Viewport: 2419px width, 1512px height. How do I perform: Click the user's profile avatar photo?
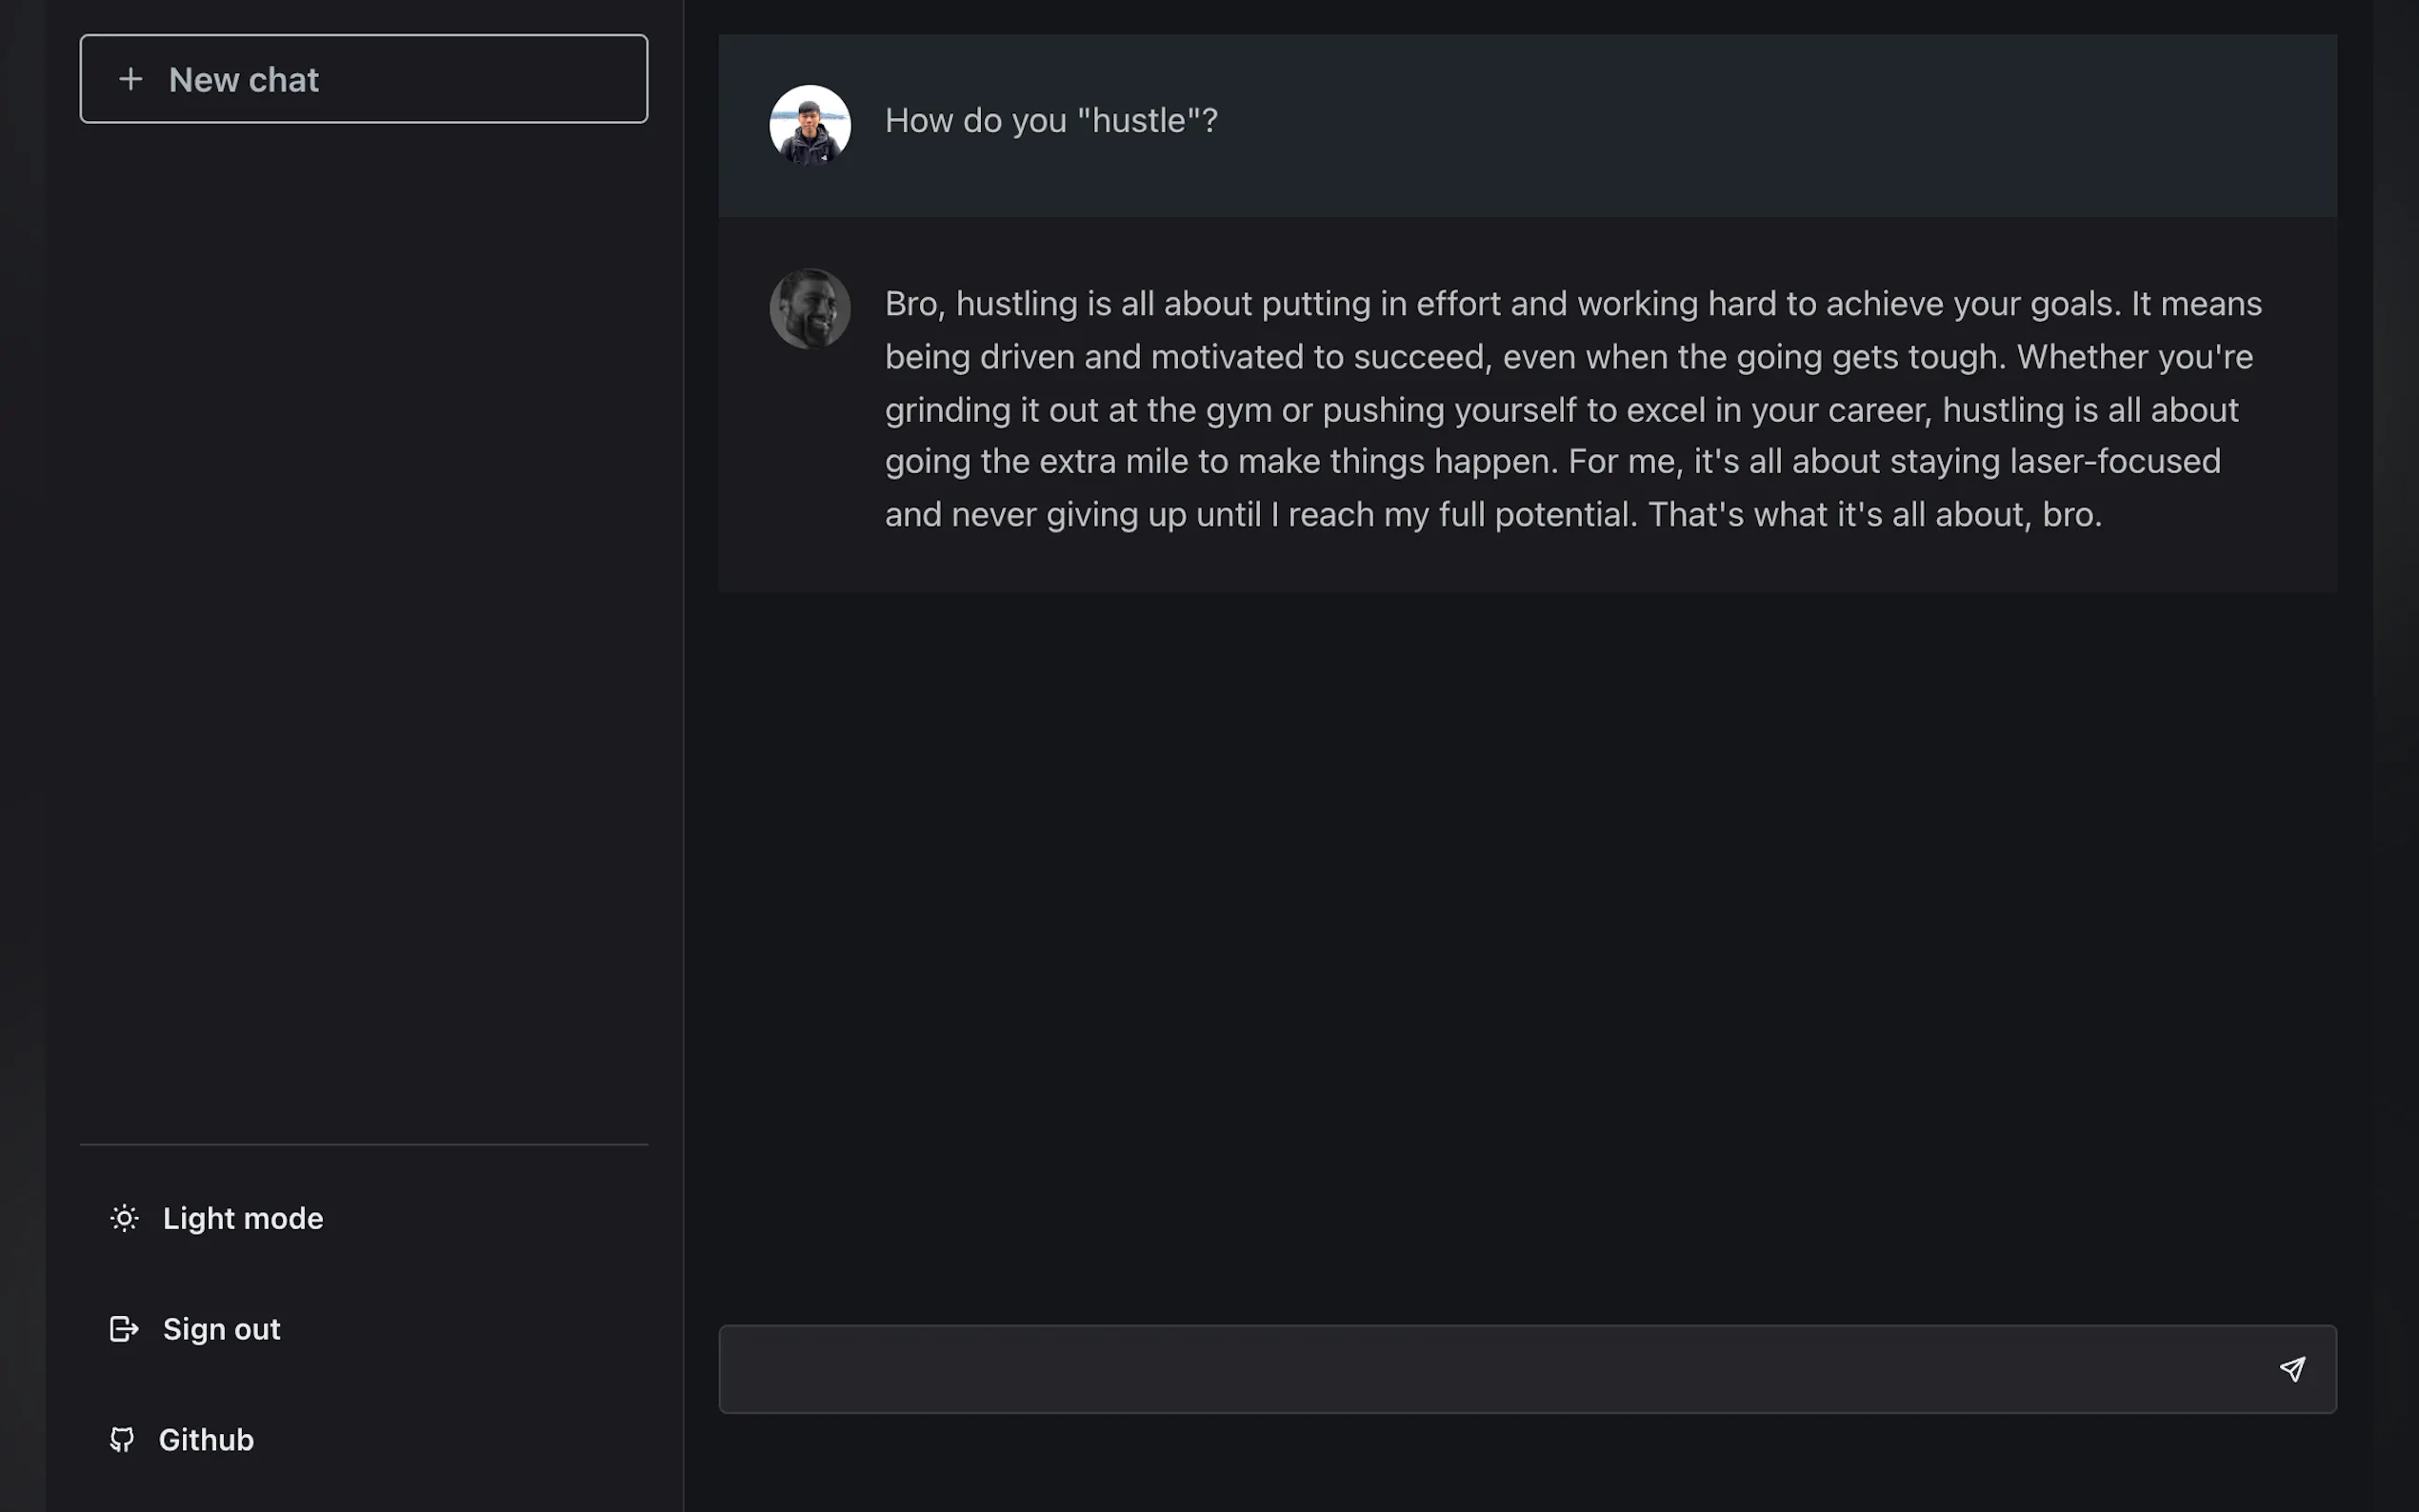(810, 125)
